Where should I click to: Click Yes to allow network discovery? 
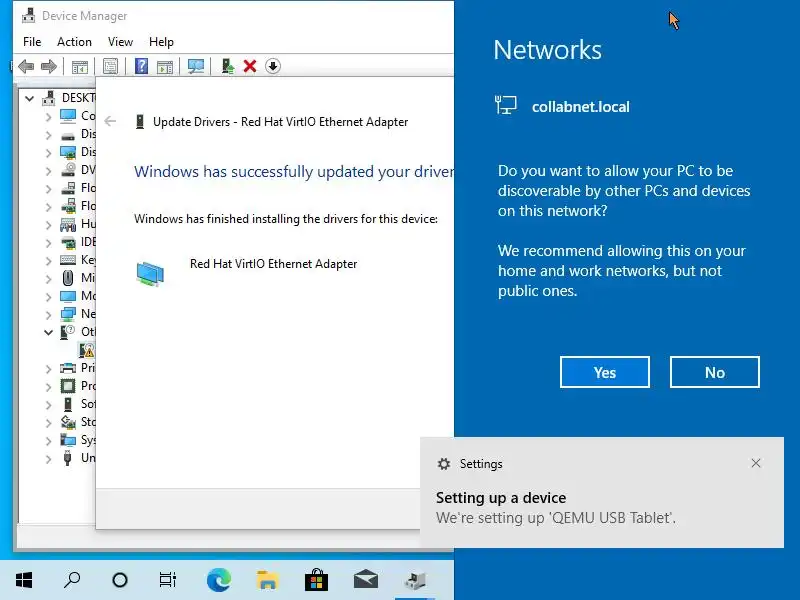[x=605, y=372]
